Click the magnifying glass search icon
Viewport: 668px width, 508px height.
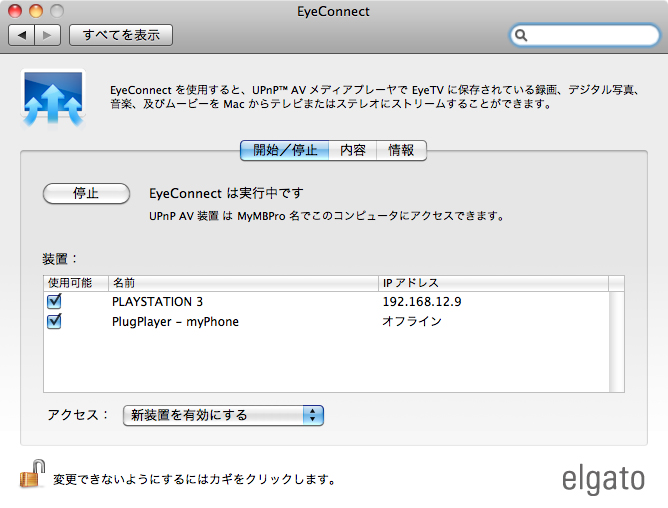click(x=521, y=35)
